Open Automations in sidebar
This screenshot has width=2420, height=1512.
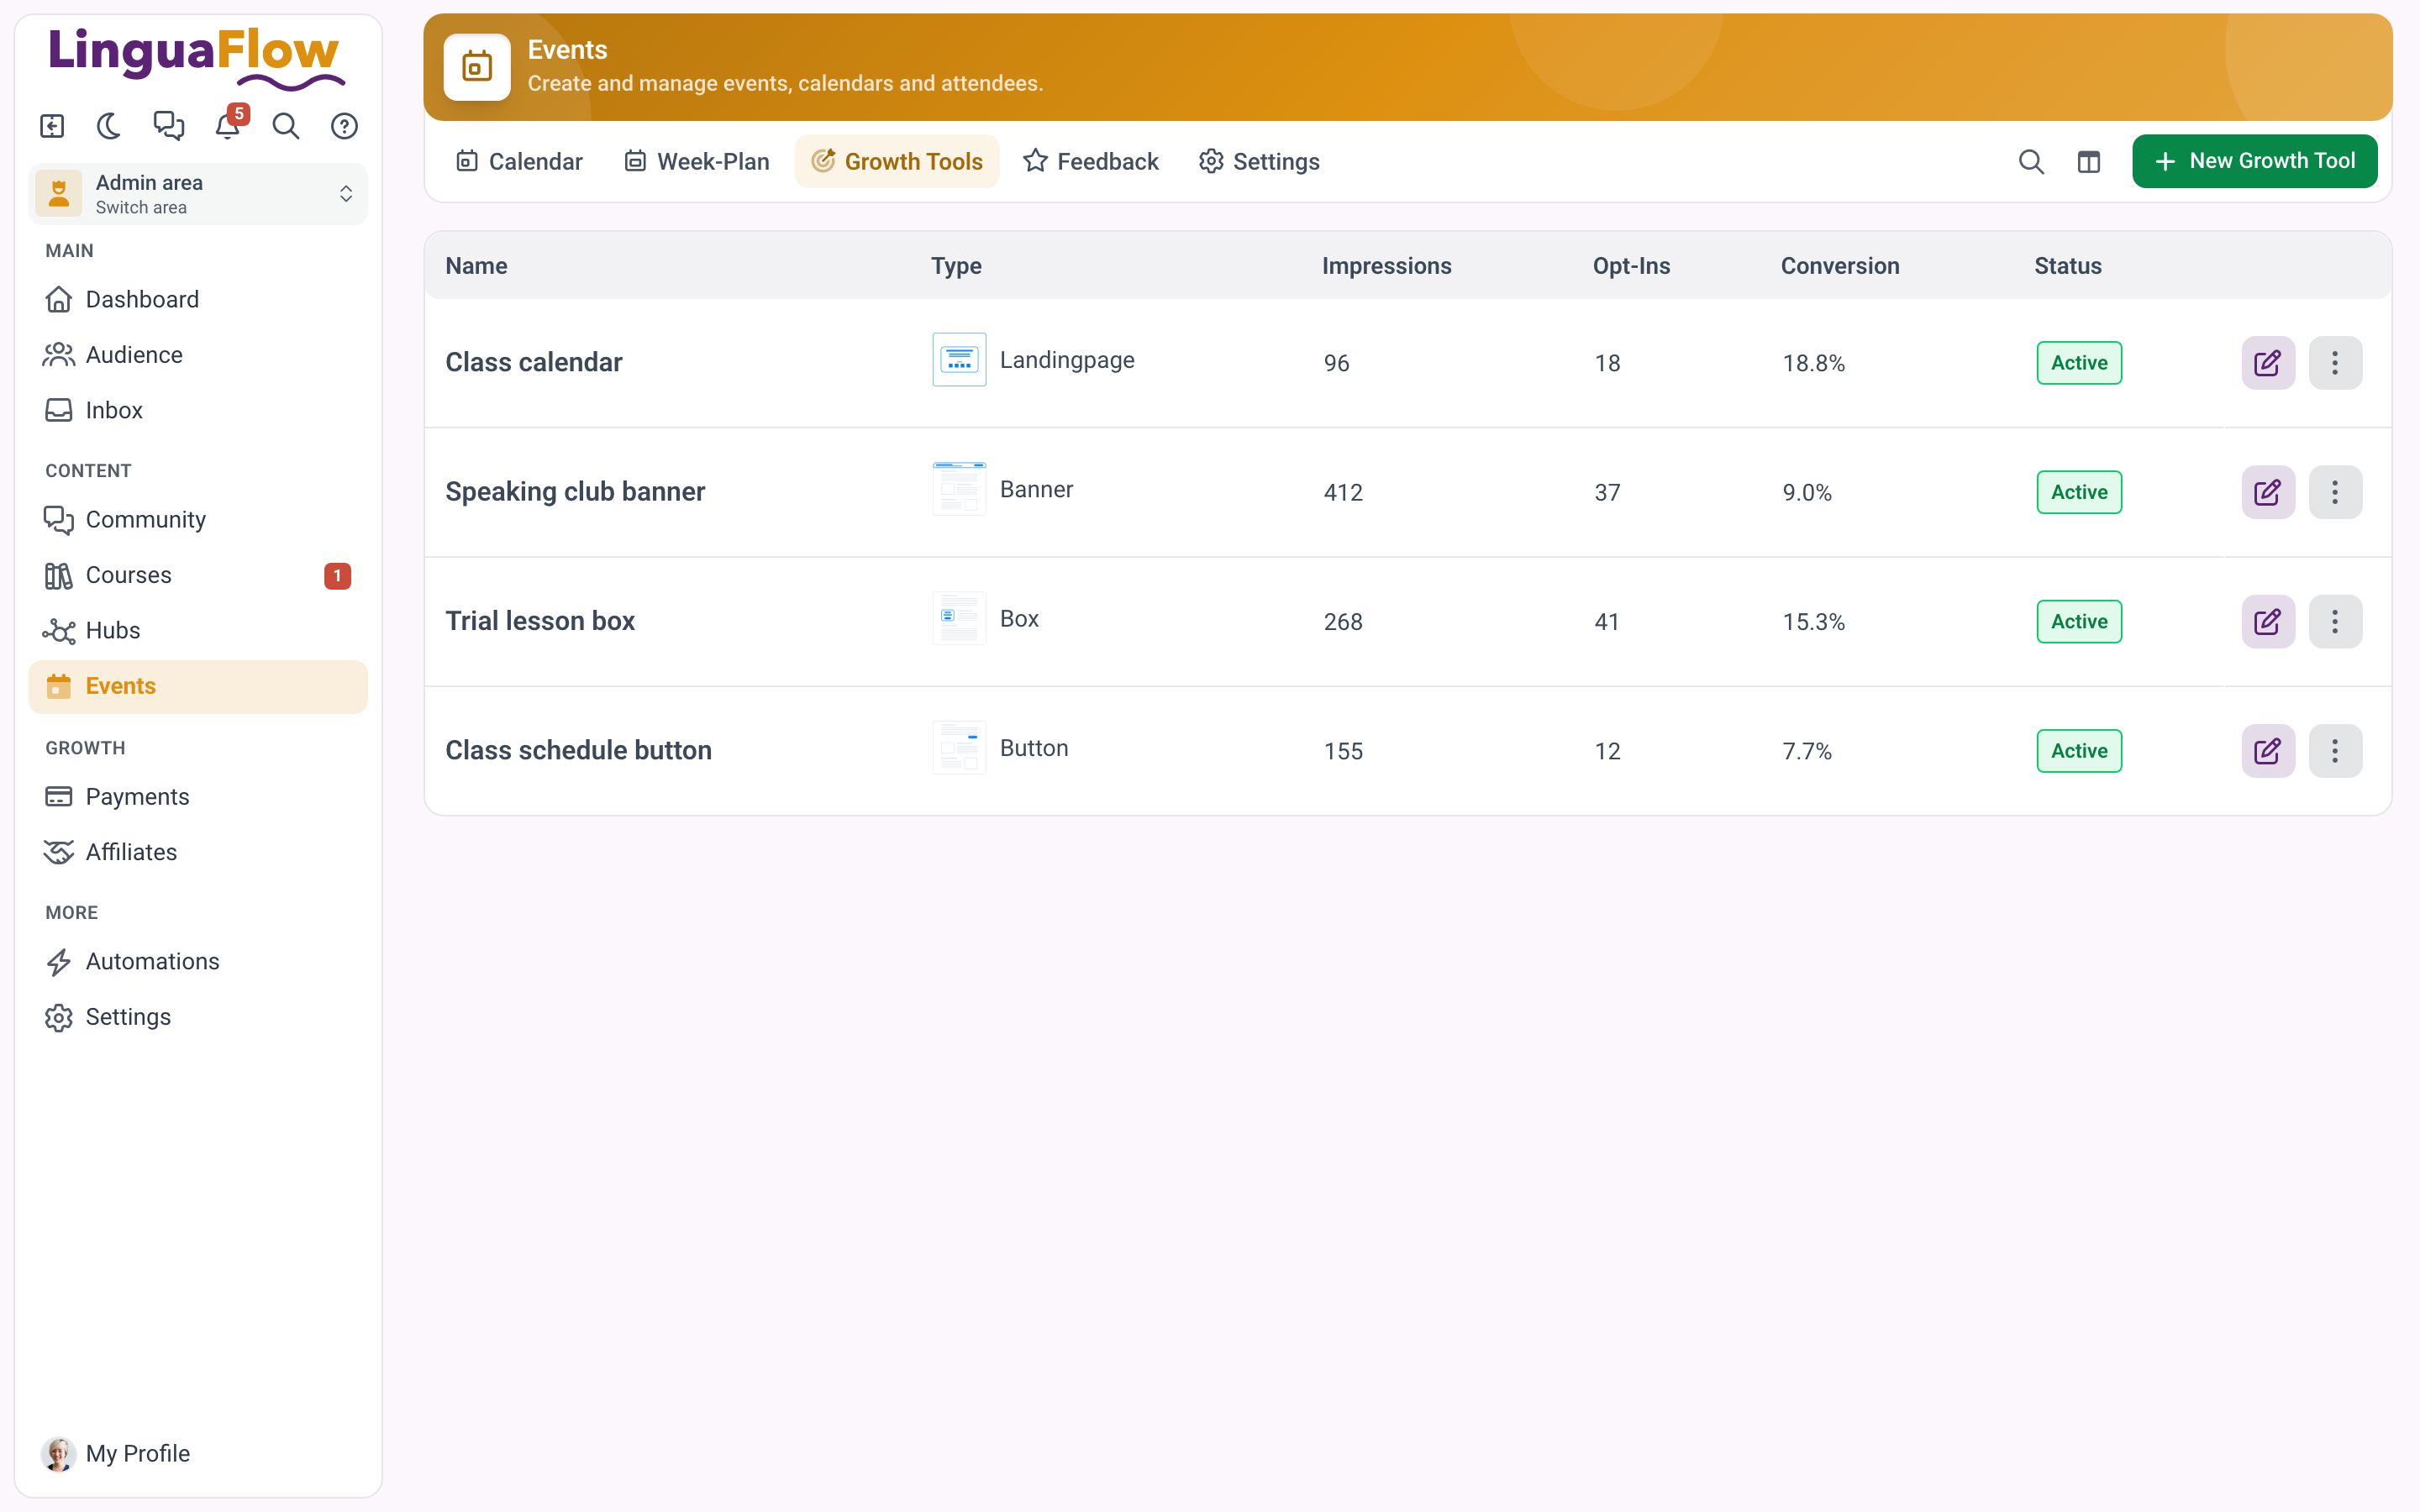pyautogui.click(x=198, y=961)
